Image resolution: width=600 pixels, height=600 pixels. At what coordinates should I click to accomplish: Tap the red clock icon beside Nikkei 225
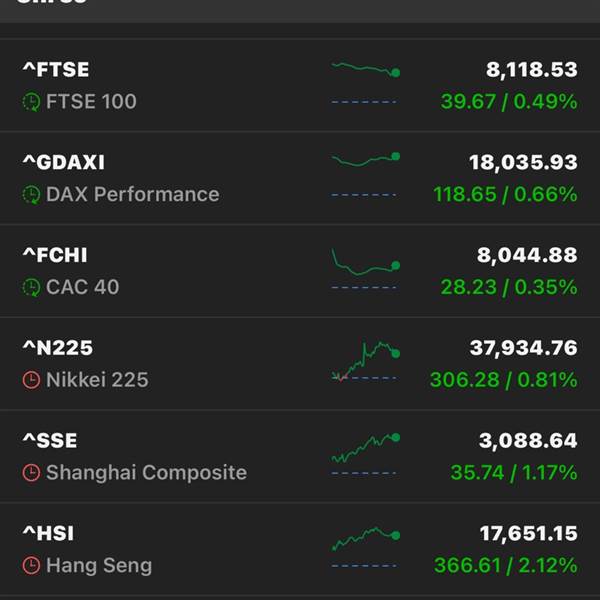pos(31,380)
